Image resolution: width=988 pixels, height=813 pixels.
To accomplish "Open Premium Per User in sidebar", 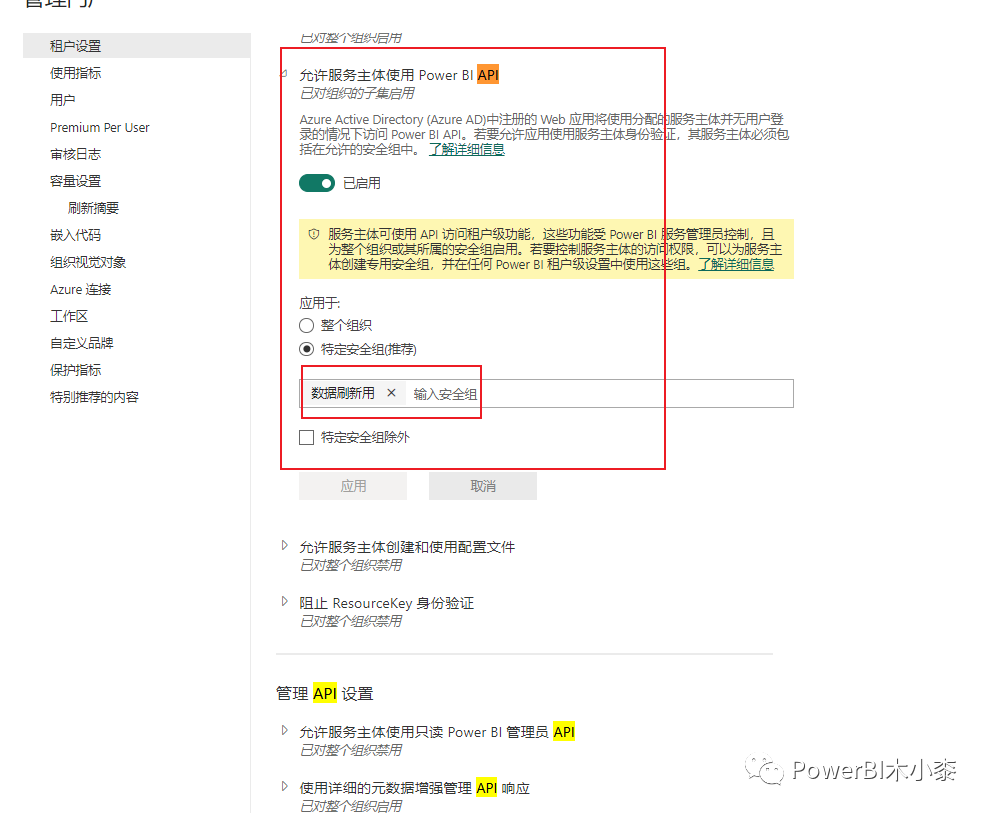I will 100,127.
